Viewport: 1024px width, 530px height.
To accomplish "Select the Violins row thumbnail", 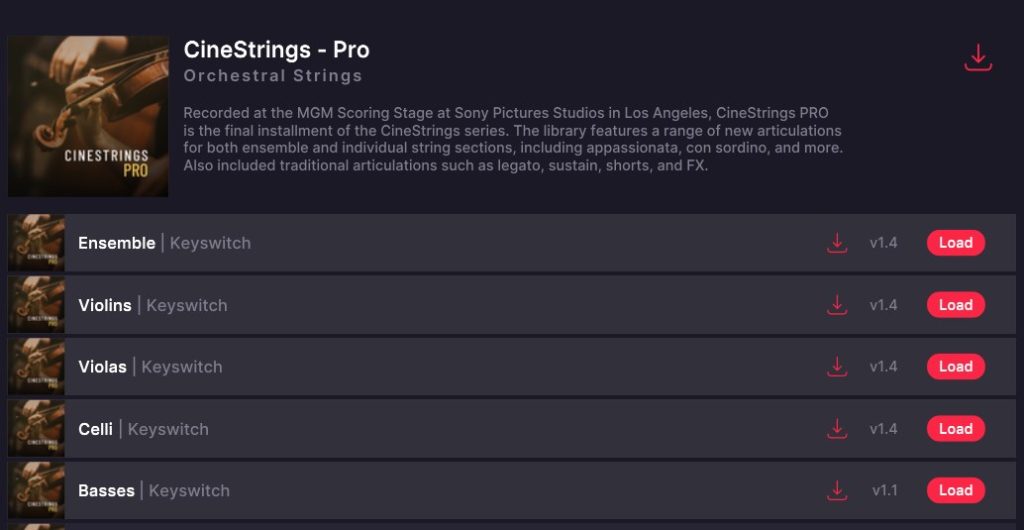I will pos(37,305).
